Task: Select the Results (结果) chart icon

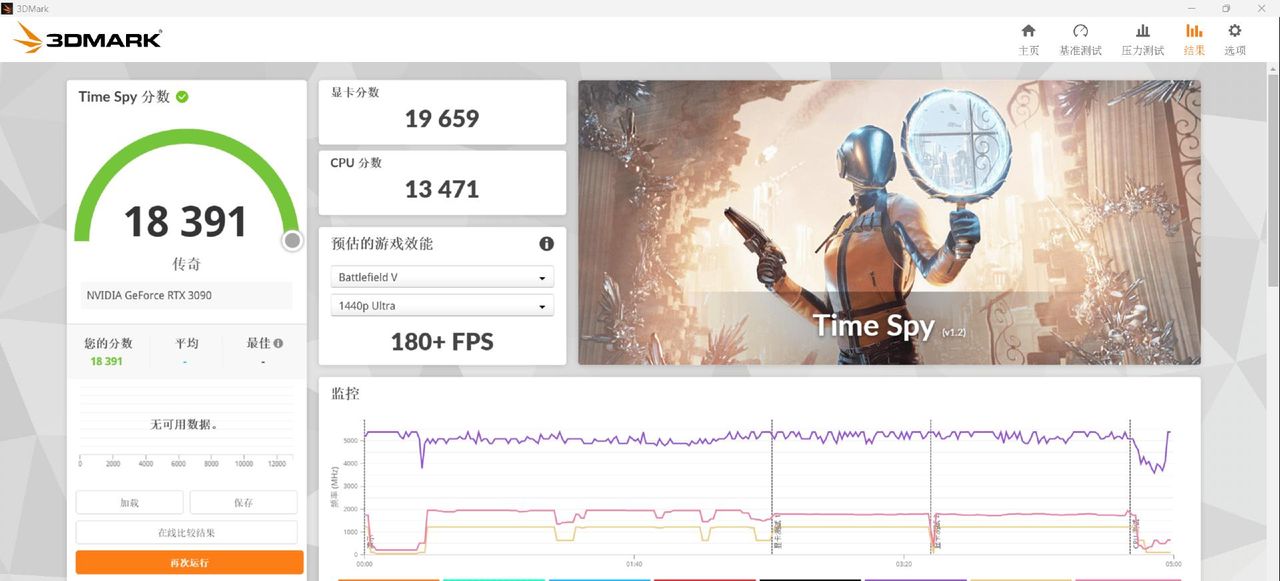Action: click(x=1194, y=32)
